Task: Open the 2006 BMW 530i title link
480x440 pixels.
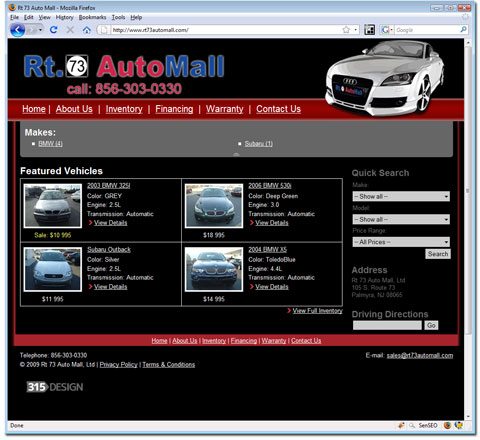Action: (x=270, y=186)
